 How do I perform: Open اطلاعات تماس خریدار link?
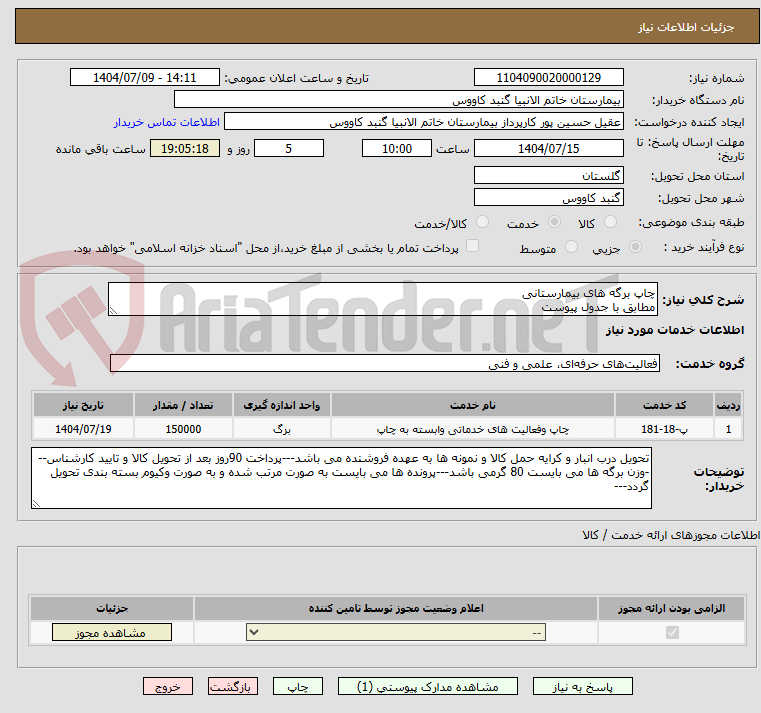[167, 122]
